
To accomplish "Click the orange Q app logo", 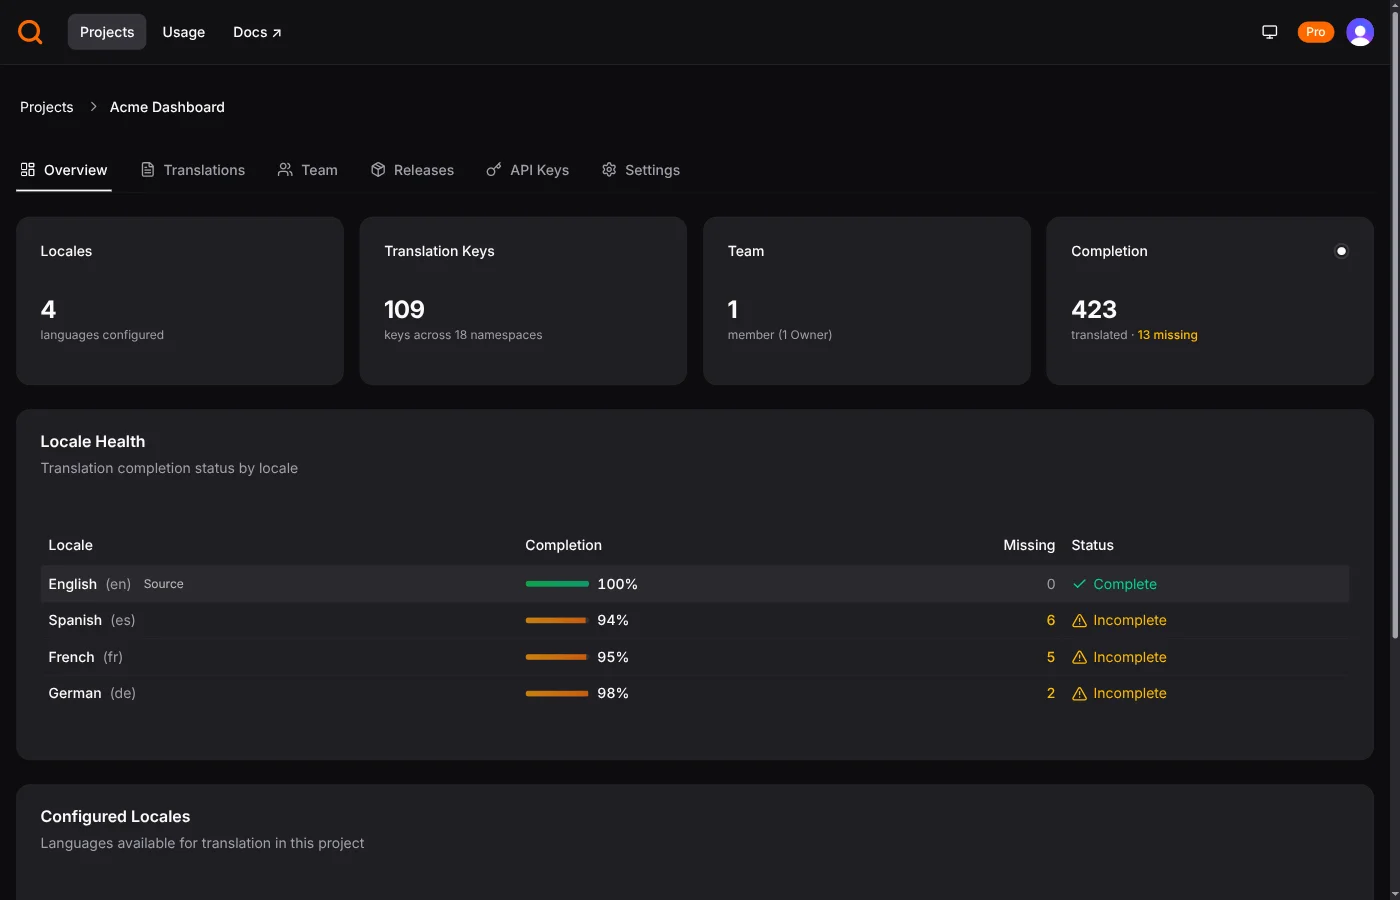I will coord(29,31).
